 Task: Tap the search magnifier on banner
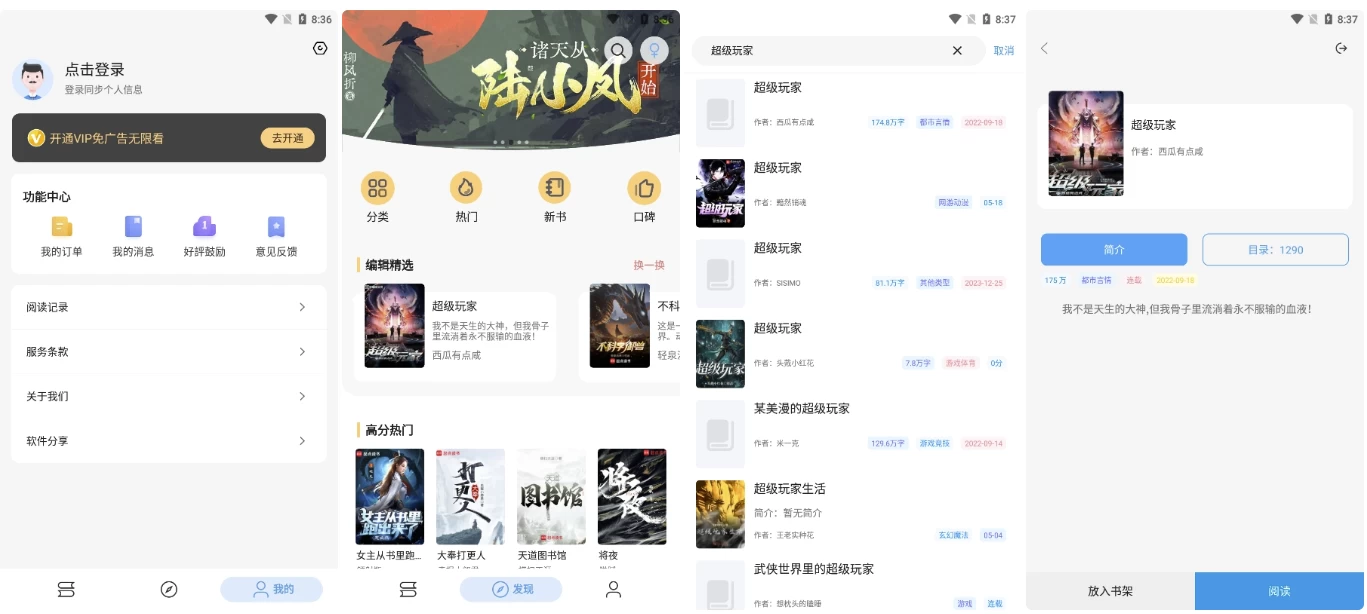pos(619,50)
